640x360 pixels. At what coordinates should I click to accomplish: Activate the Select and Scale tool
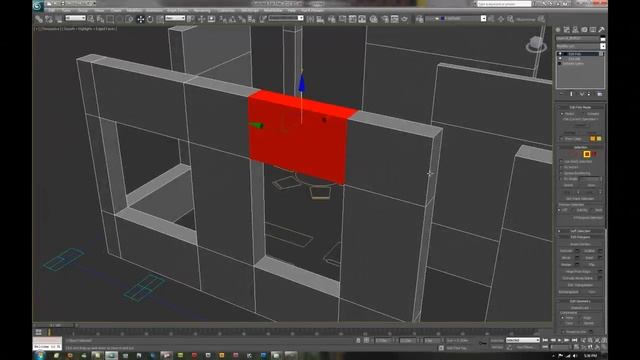pyautogui.click(x=160, y=19)
